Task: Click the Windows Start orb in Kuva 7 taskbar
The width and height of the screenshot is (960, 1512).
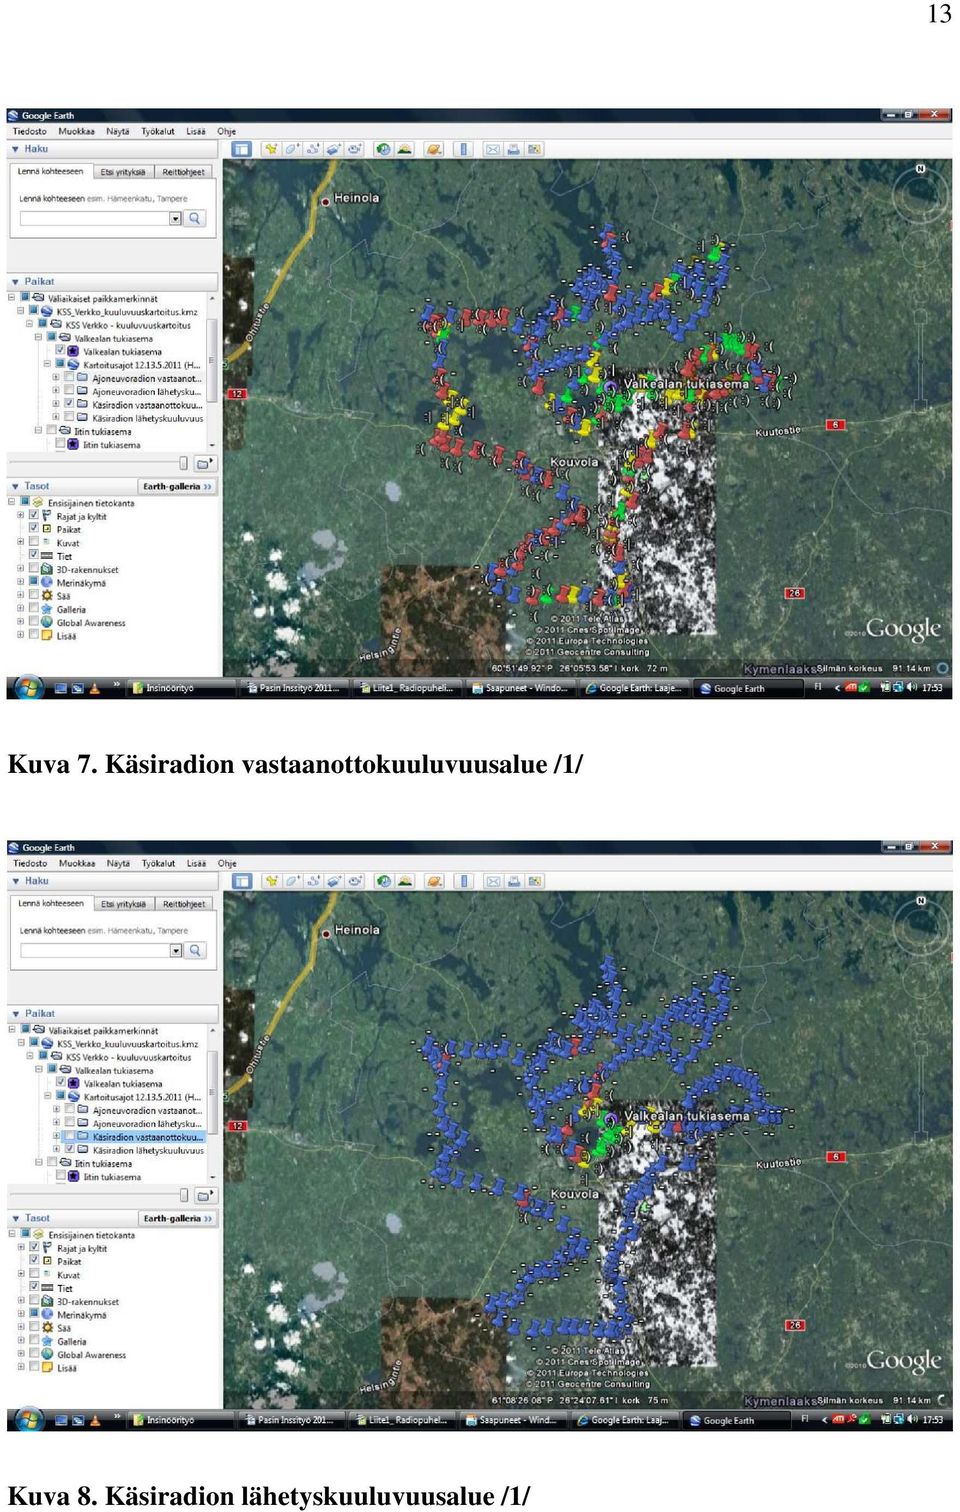Action: pos(27,688)
